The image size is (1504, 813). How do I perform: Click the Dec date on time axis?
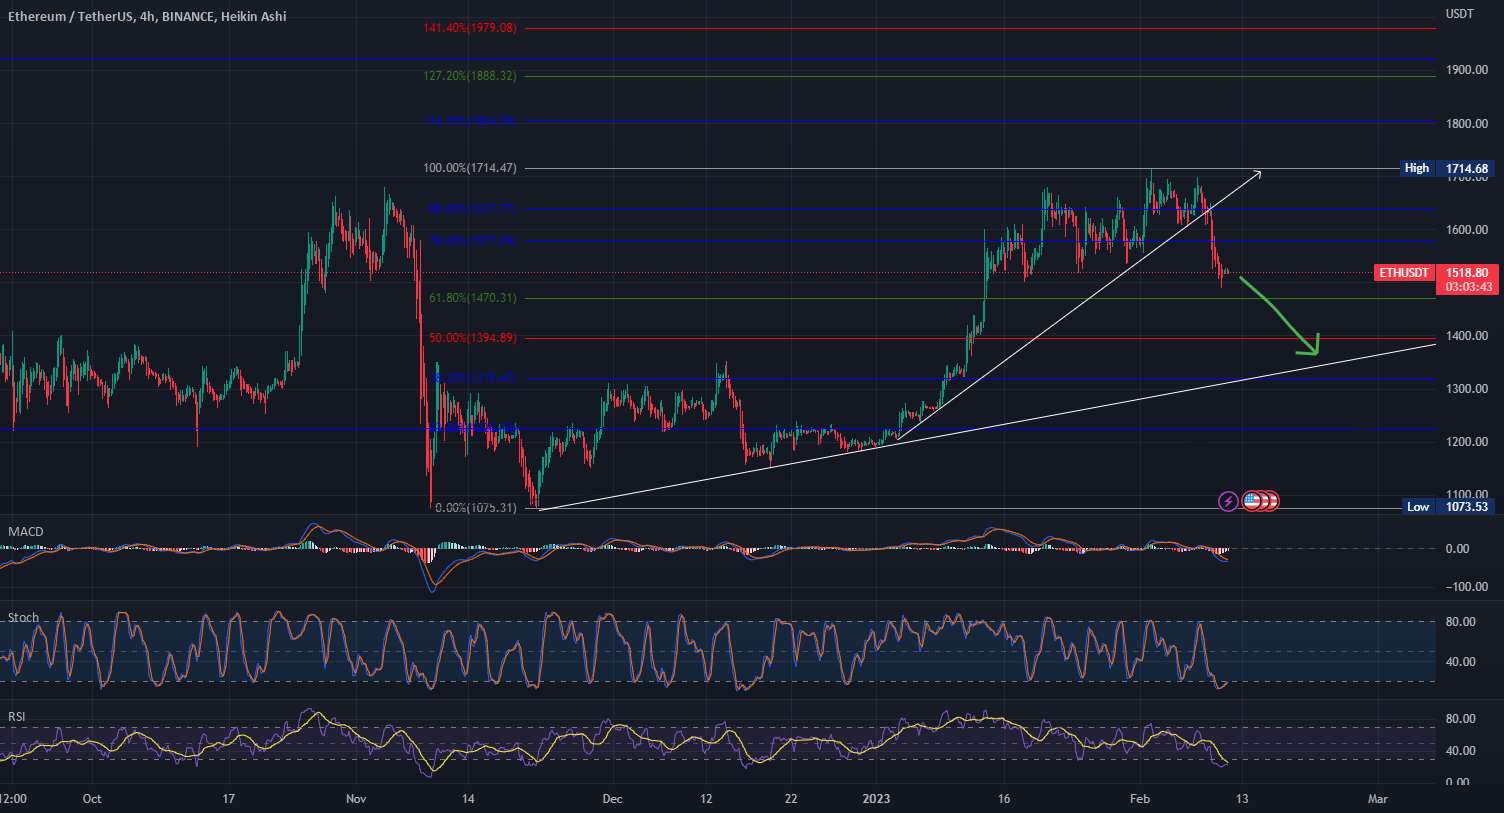pyautogui.click(x=613, y=799)
